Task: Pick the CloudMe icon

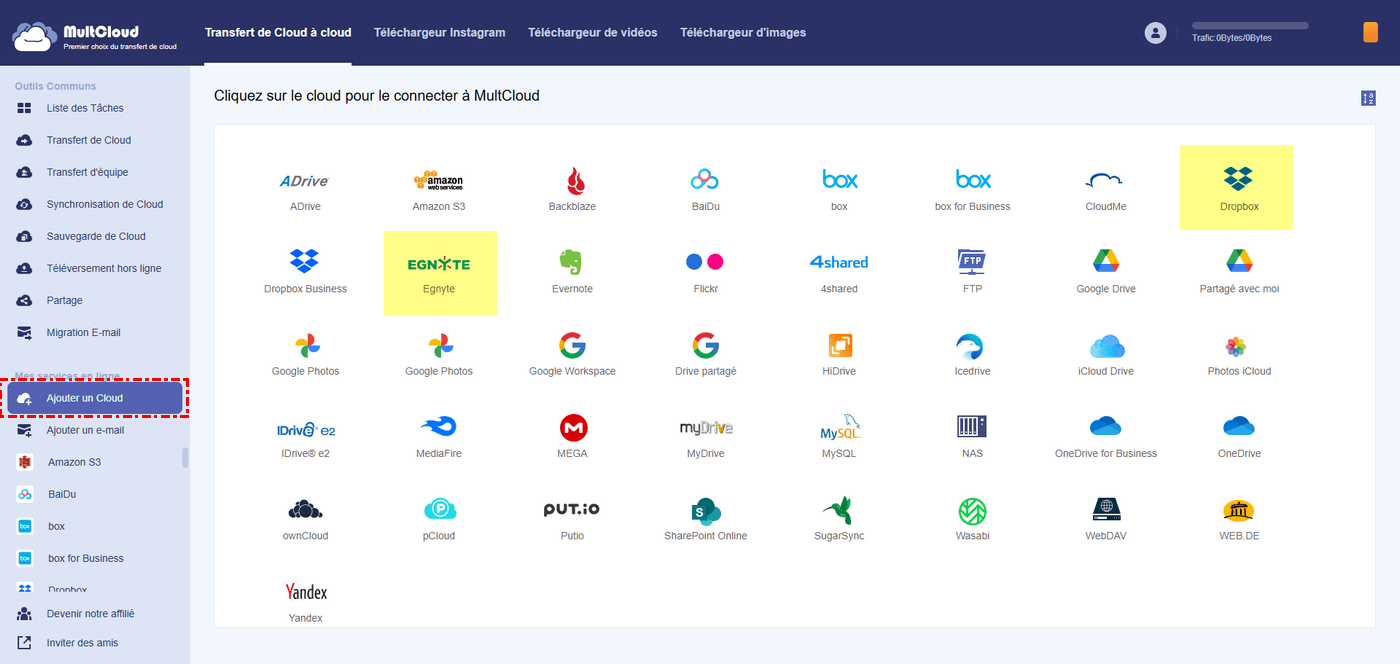Action: pos(1105,180)
